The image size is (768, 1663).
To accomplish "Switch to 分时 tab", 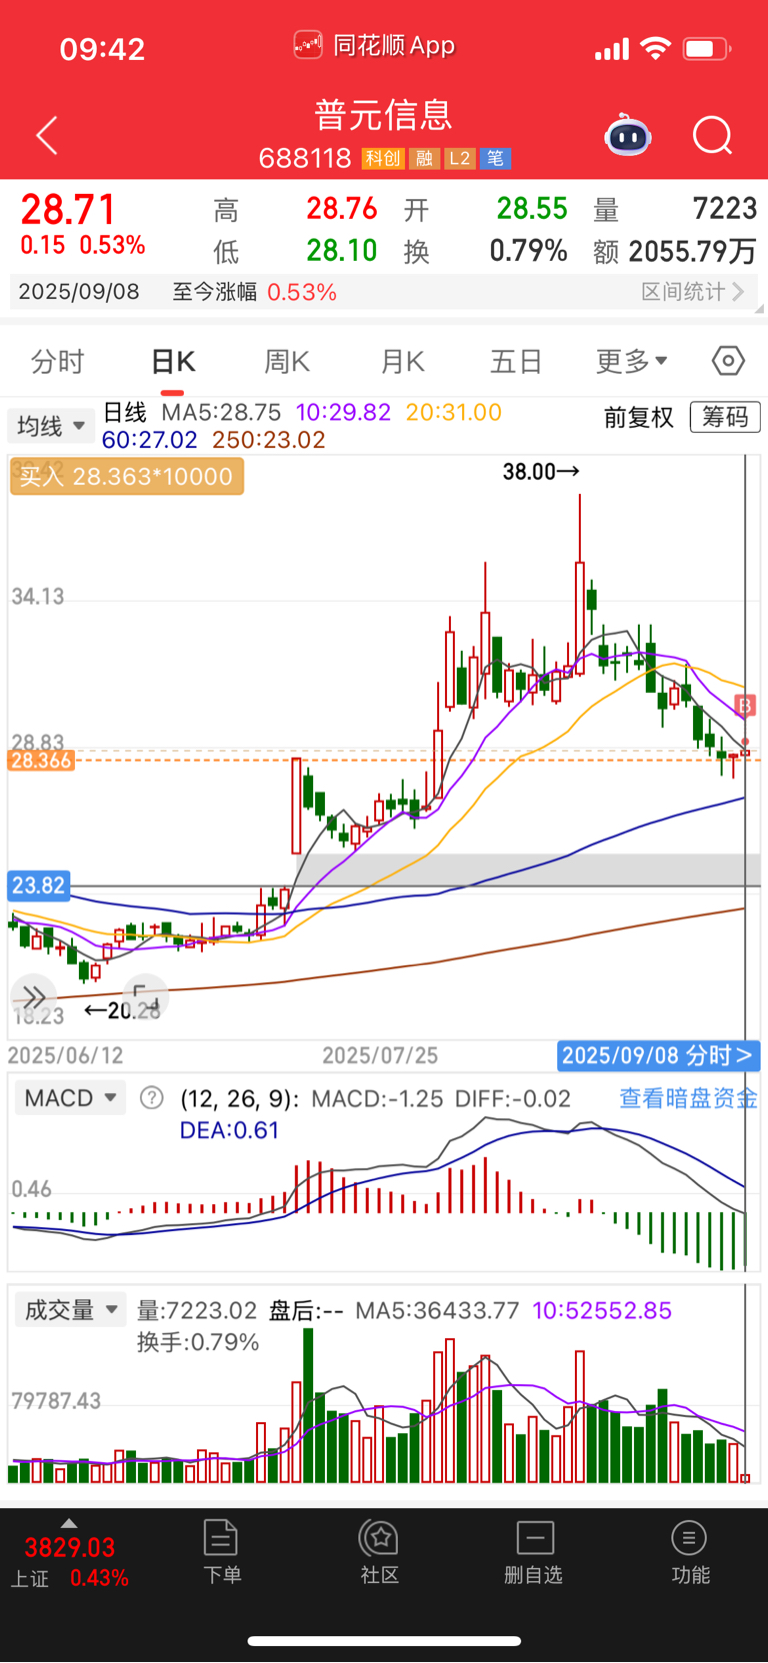I will pos(57,361).
